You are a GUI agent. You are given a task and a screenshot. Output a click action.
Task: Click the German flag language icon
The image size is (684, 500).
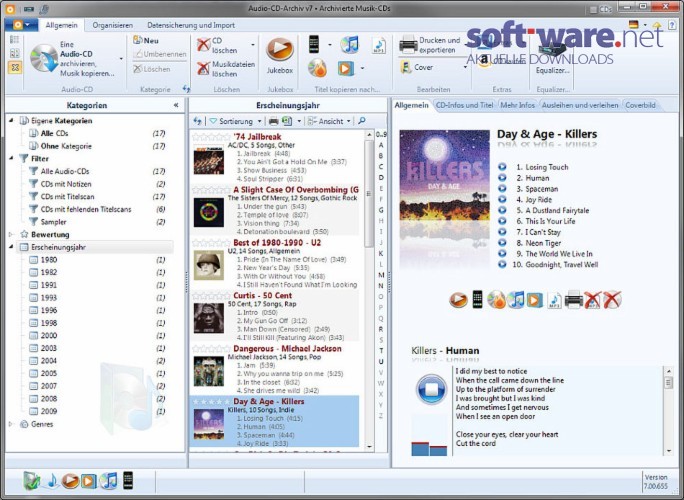pyautogui.click(x=634, y=25)
